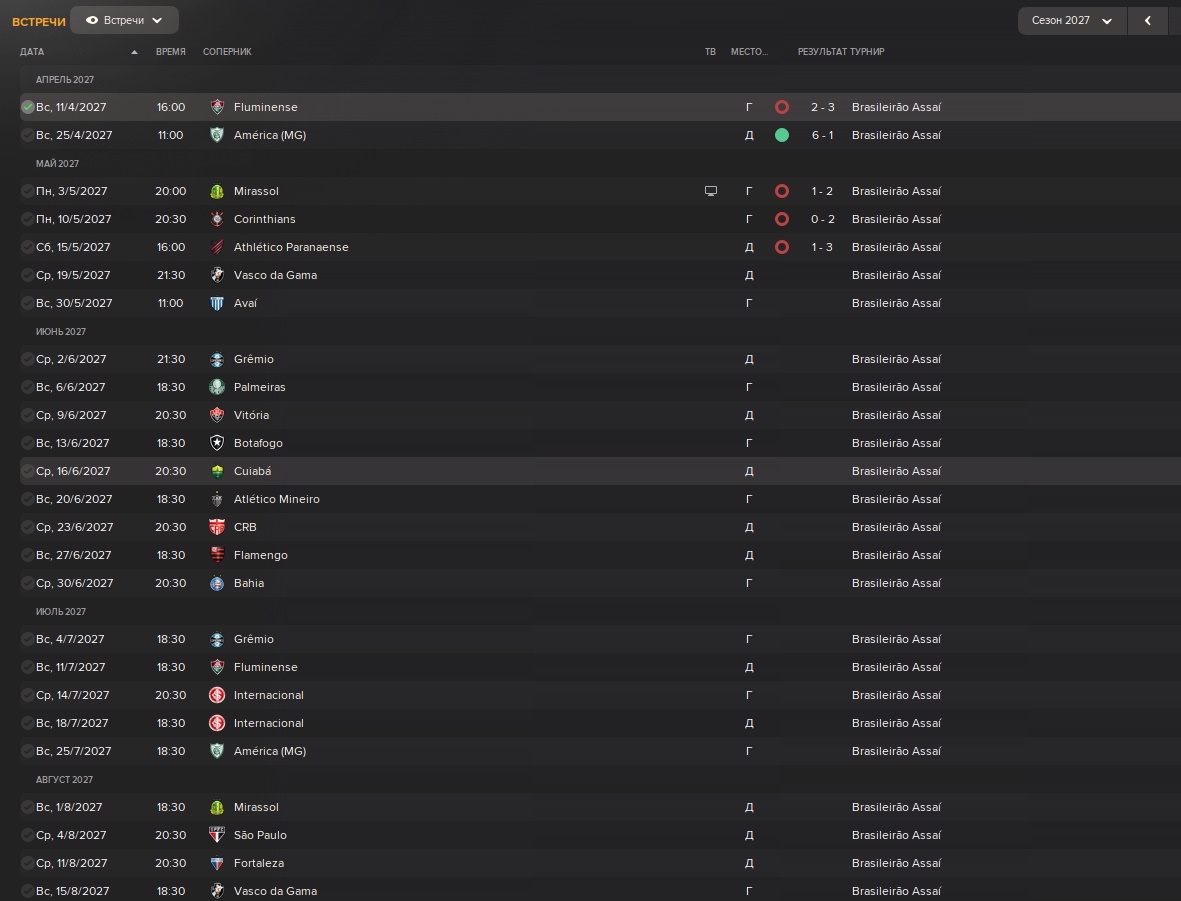Sort fixtures by the Соперник column header
Image resolution: width=1181 pixels, height=901 pixels.
click(227, 52)
